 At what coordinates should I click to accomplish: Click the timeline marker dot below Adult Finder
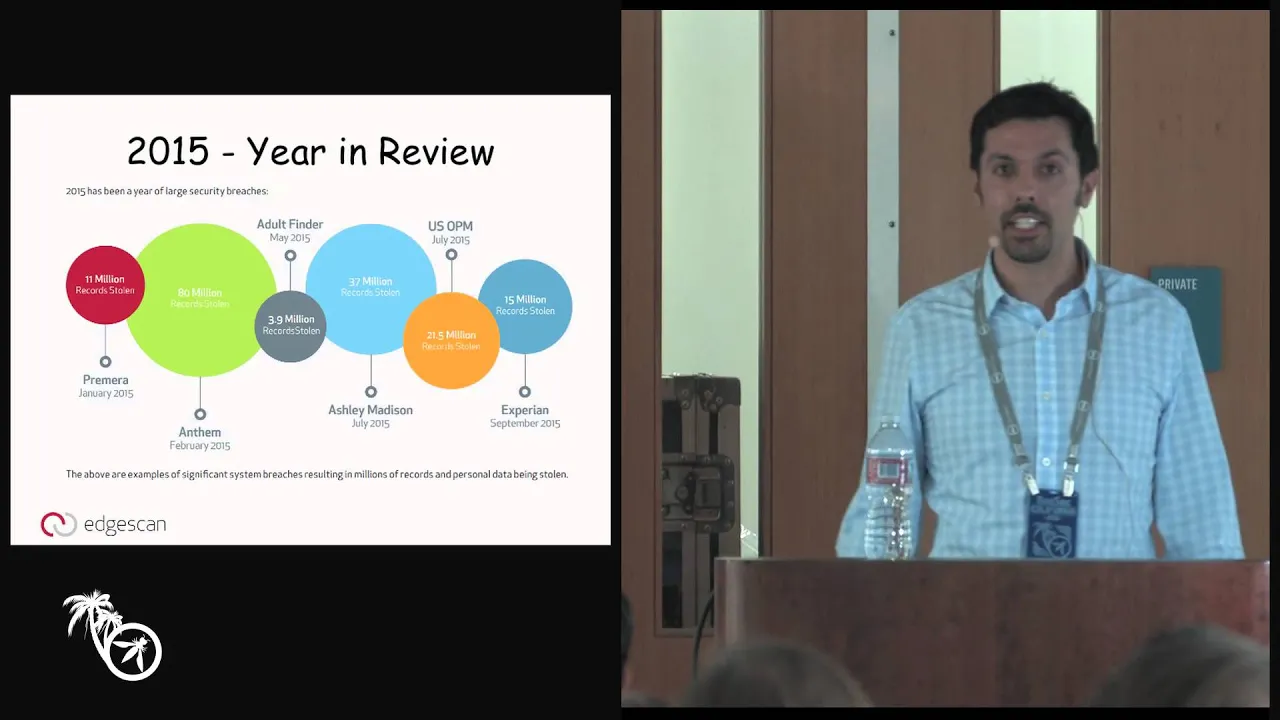pos(290,256)
